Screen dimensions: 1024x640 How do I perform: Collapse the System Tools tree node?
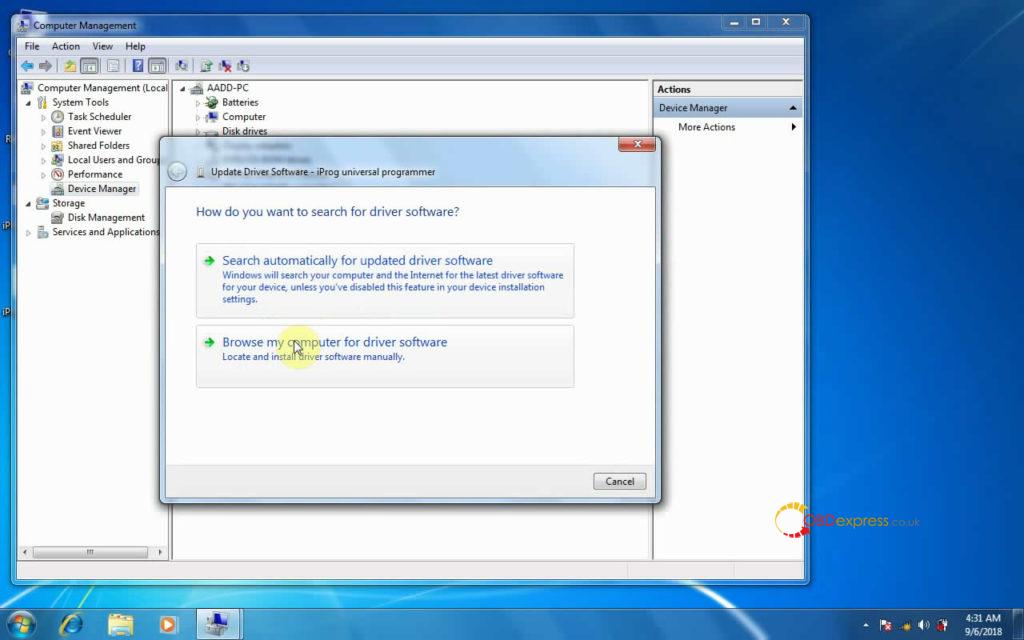28,103
